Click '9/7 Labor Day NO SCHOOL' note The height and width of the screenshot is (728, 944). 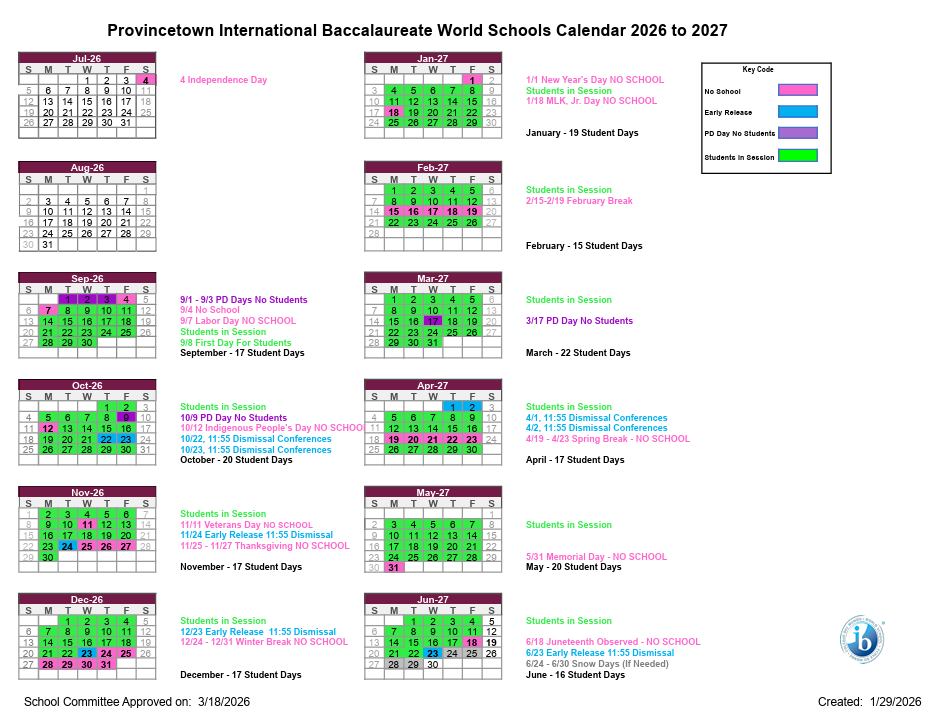tap(238, 320)
